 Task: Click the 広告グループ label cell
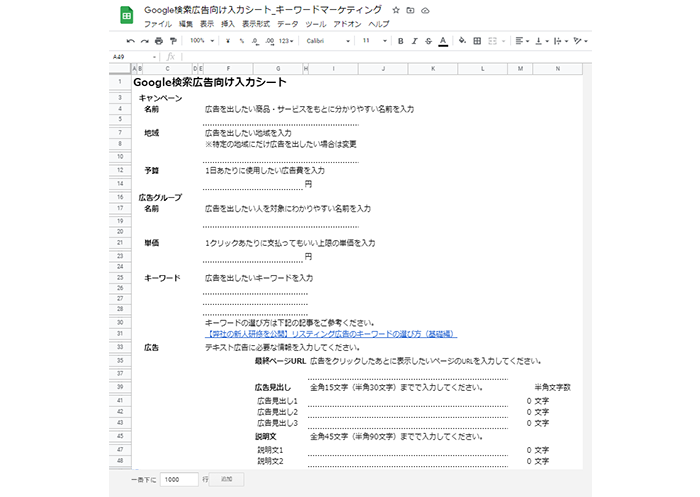pos(160,197)
